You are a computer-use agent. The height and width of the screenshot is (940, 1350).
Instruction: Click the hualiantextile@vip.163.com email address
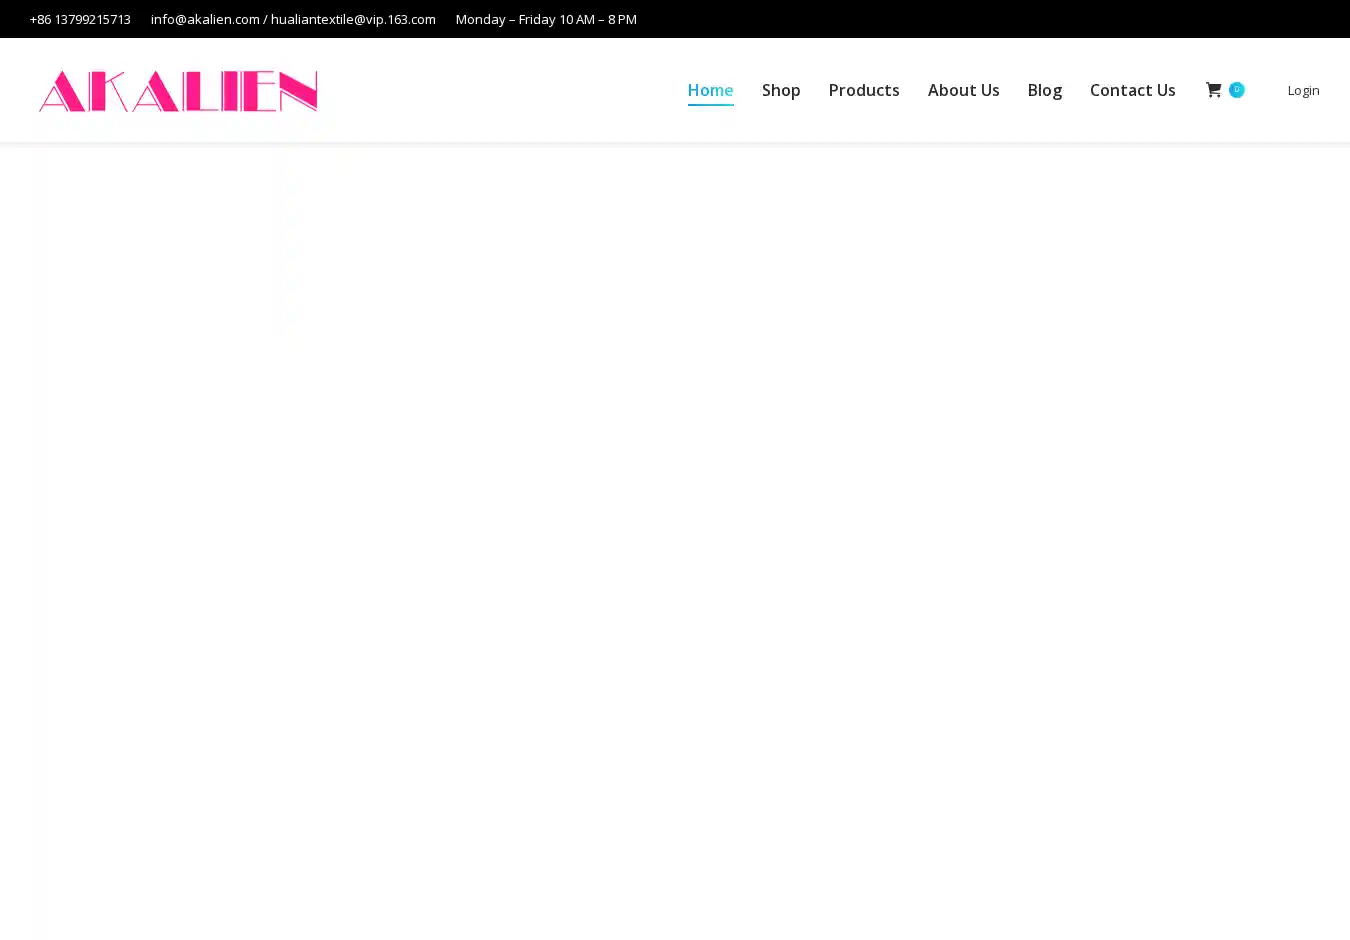pos(353,19)
